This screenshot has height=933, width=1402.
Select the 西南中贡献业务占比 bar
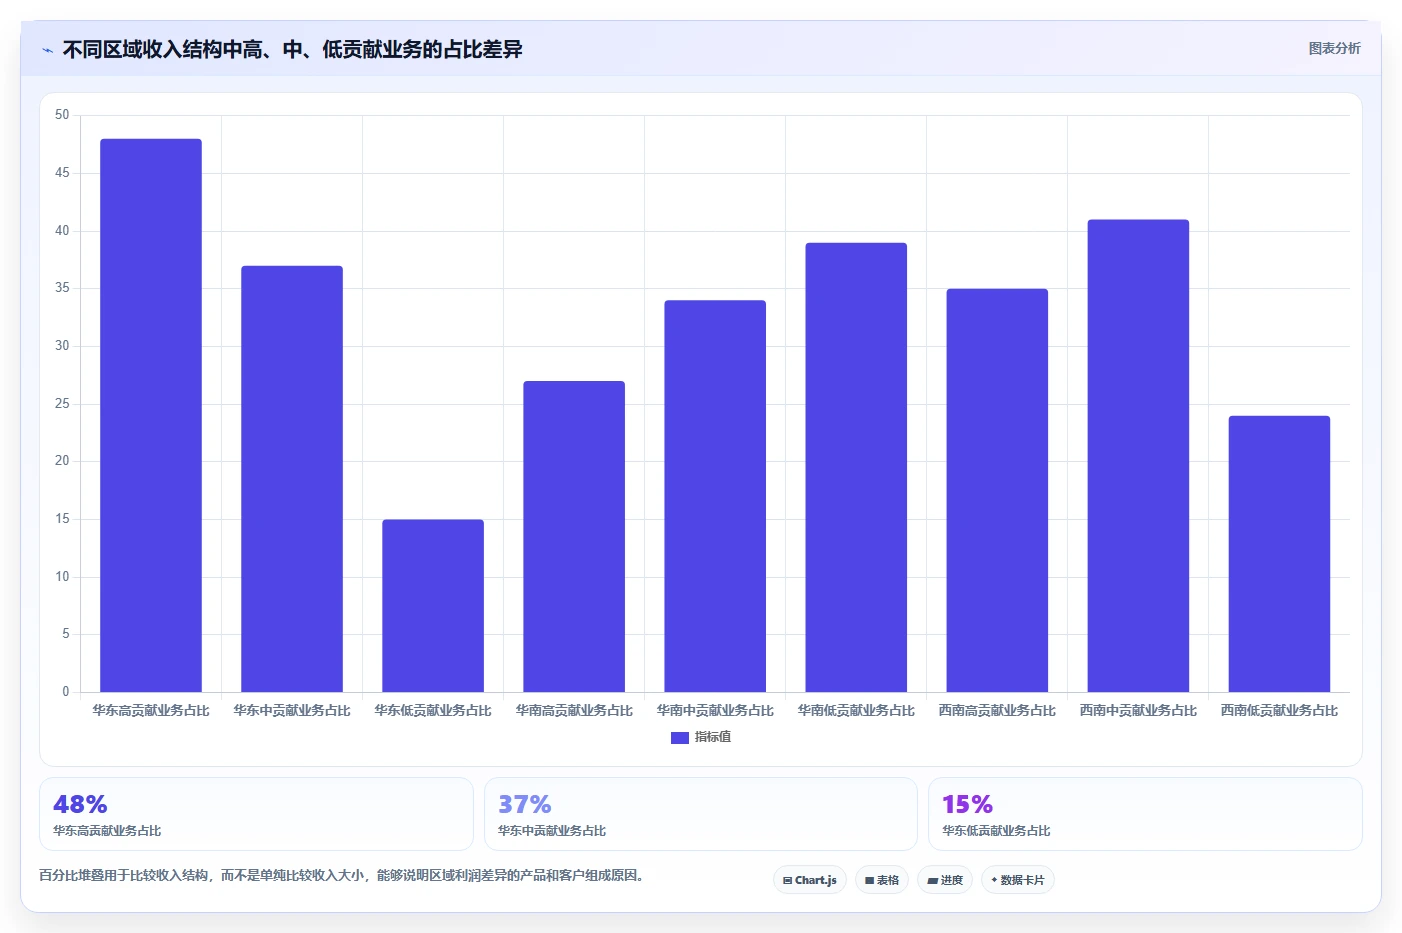(1138, 456)
